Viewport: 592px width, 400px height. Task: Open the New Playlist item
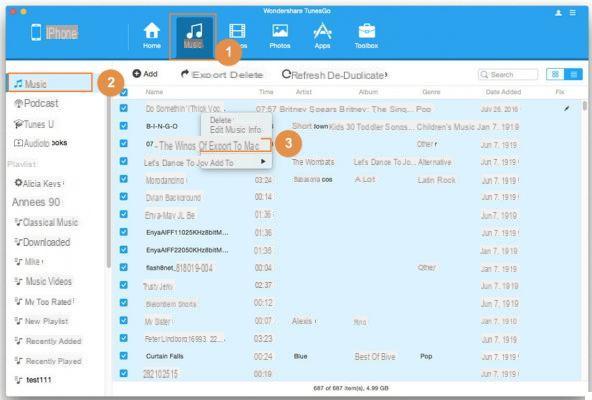42,321
